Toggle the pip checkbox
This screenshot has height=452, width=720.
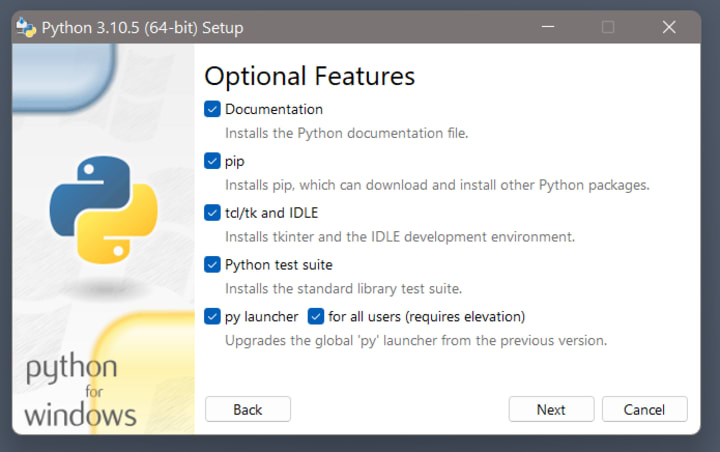pyautogui.click(x=212, y=161)
